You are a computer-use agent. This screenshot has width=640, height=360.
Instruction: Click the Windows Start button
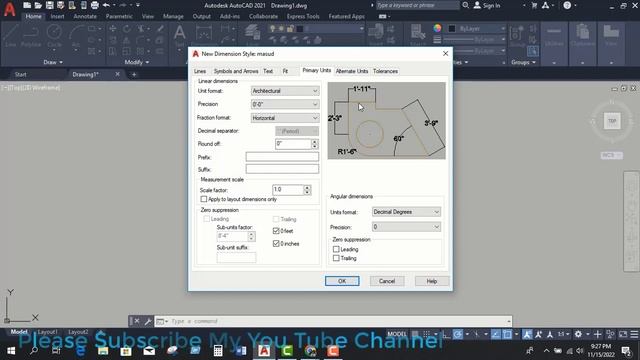[x=11, y=351]
